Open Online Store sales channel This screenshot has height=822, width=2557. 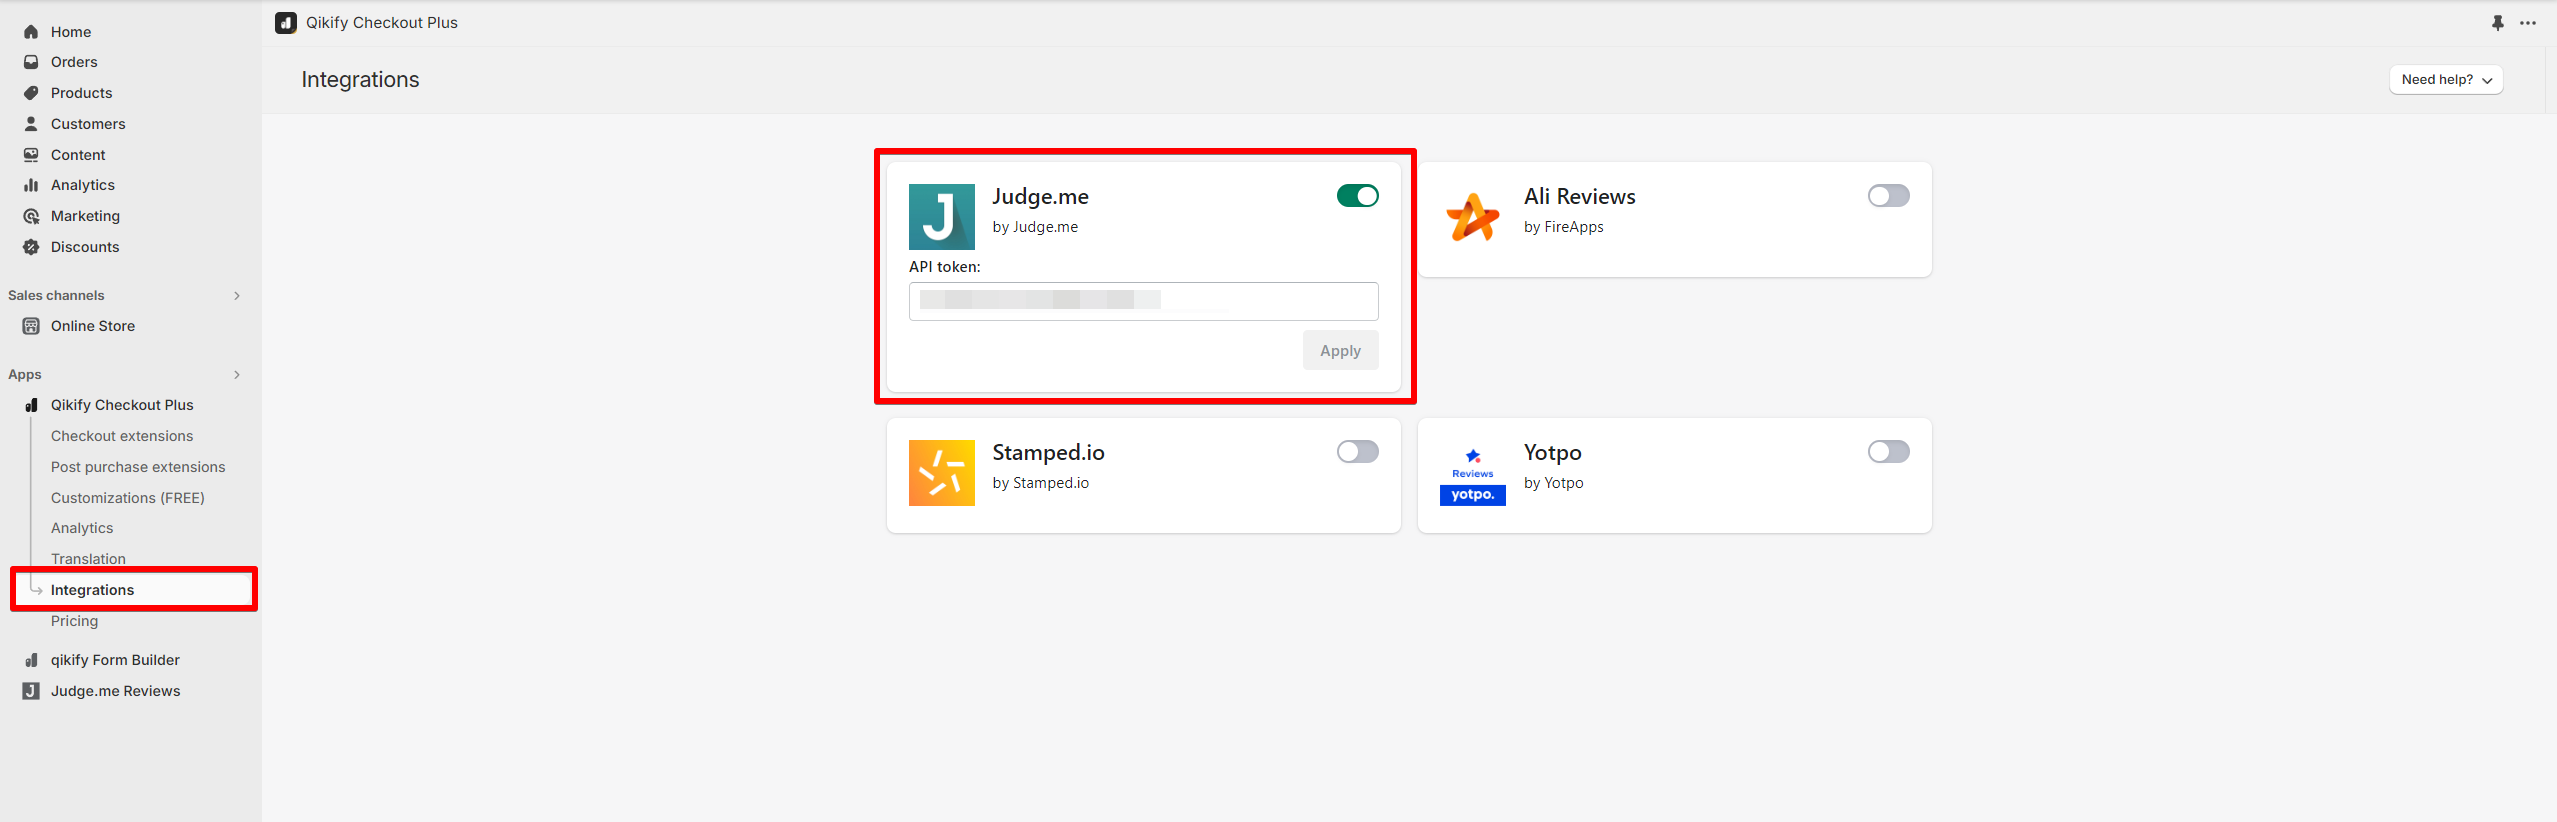[x=93, y=326]
